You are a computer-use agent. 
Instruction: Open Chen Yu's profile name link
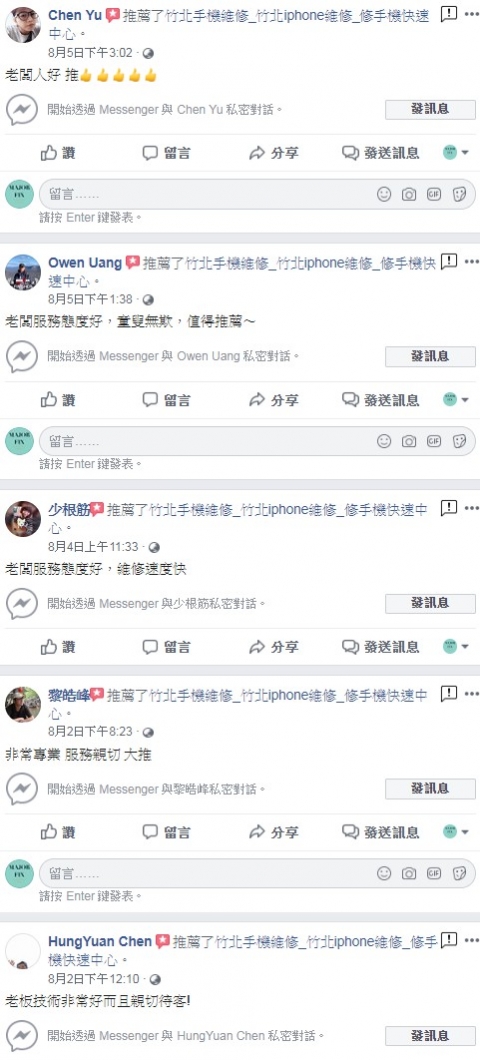click(x=74, y=16)
